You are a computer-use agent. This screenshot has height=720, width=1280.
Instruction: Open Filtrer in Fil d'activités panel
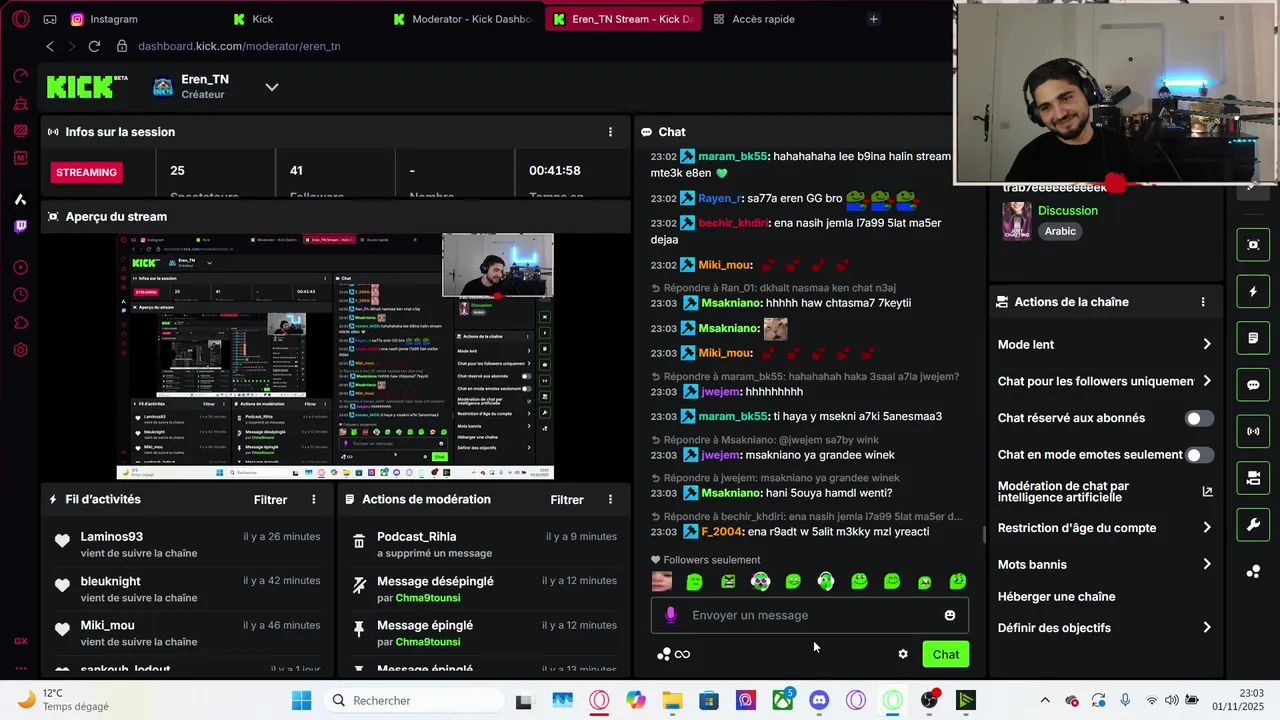point(270,500)
